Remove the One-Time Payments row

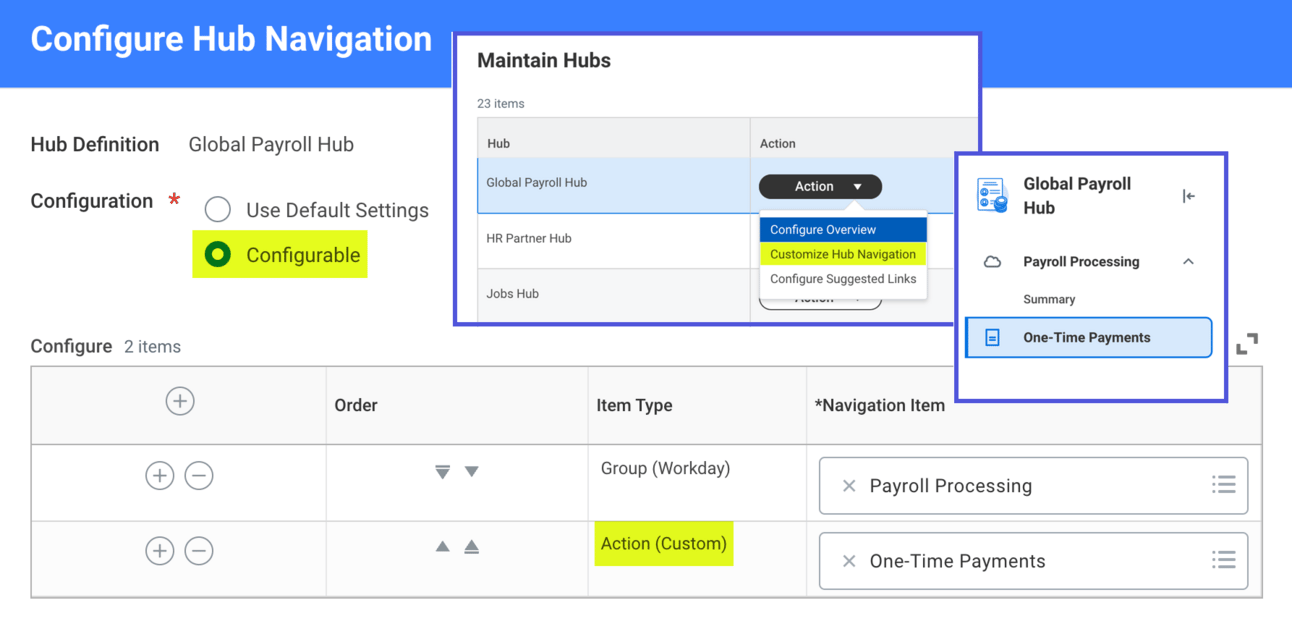pyautogui.click(x=199, y=550)
